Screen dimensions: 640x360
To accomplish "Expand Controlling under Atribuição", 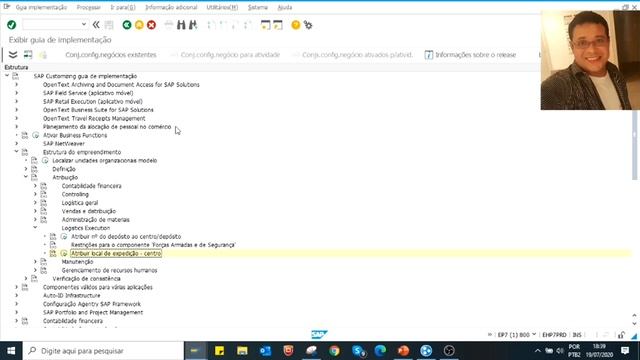I will pos(36,194).
